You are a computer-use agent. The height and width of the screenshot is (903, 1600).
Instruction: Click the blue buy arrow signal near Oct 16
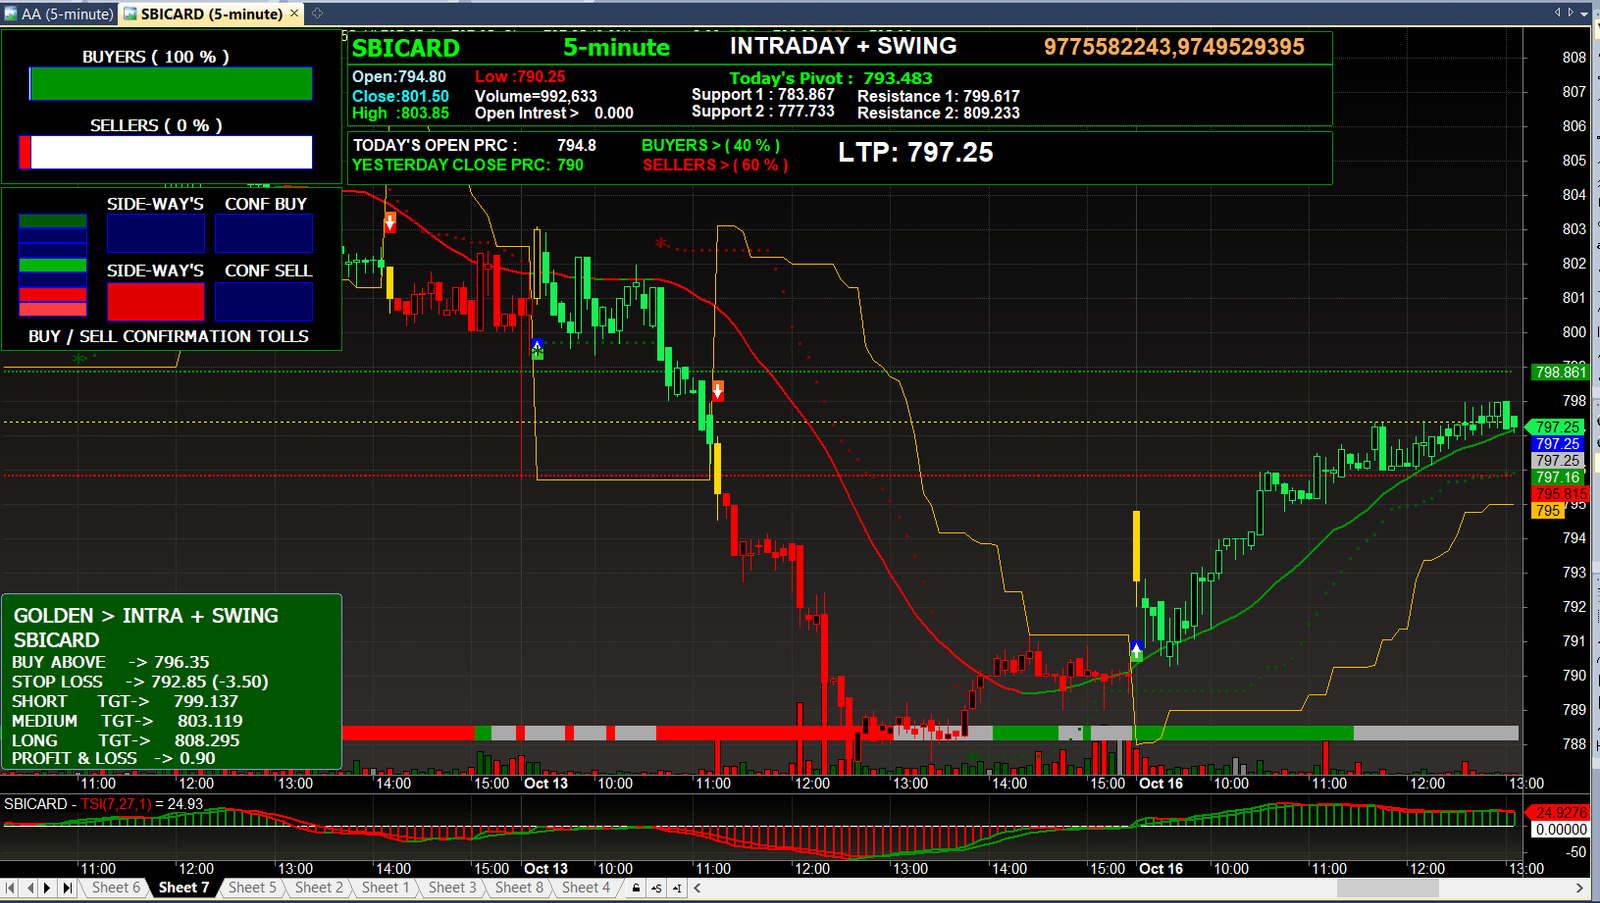coord(1137,651)
